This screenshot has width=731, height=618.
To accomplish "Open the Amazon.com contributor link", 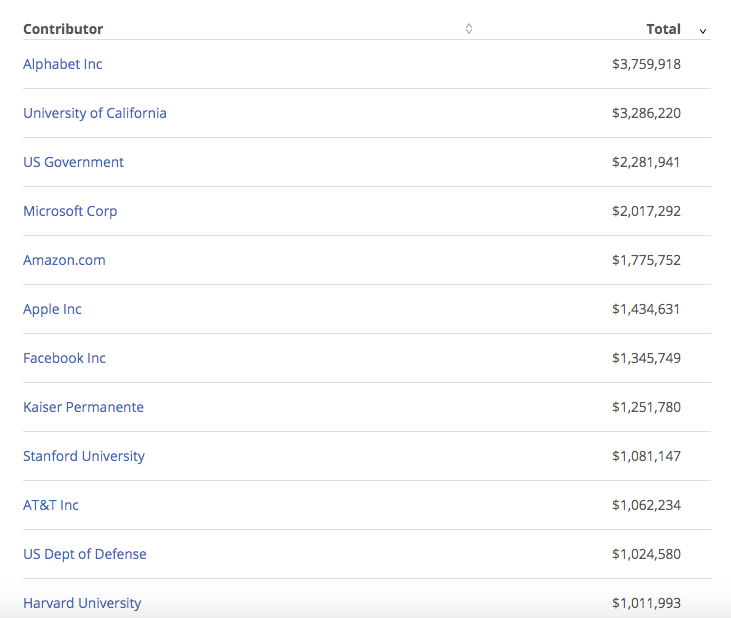I will tap(64, 260).
